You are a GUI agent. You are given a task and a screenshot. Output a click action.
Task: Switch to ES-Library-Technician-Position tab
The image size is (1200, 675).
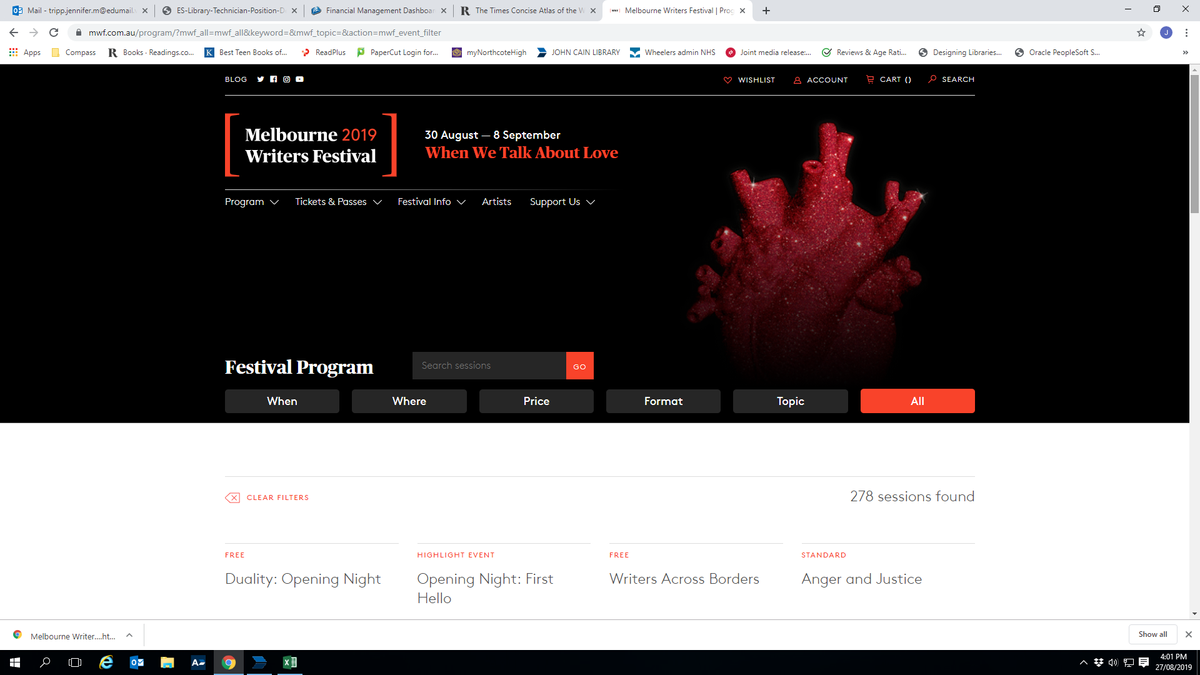tap(229, 11)
